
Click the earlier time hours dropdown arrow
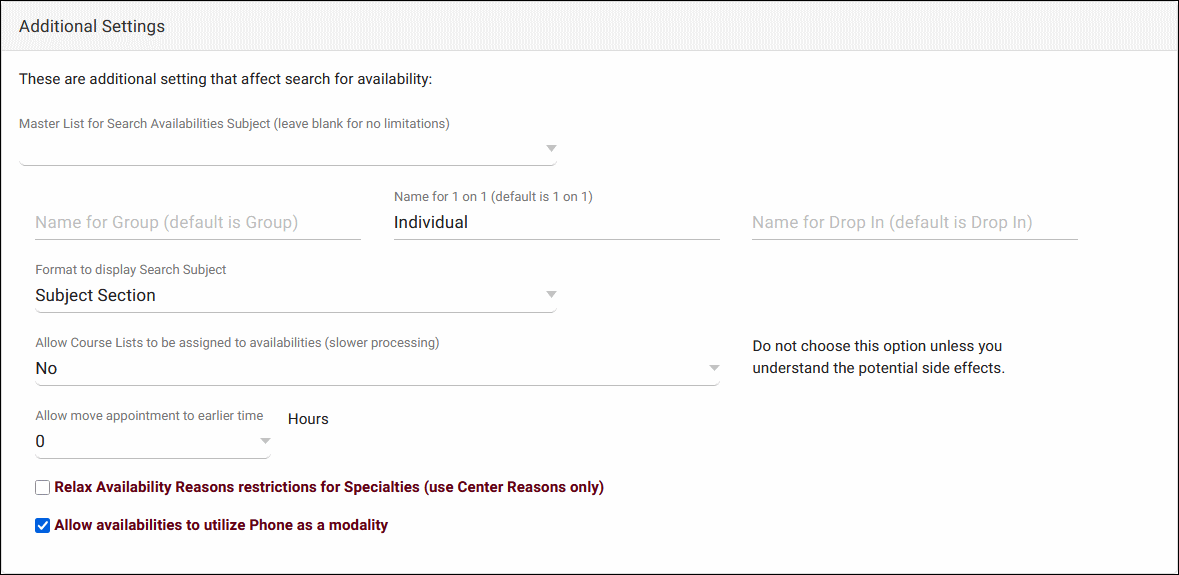coord(265,441)
